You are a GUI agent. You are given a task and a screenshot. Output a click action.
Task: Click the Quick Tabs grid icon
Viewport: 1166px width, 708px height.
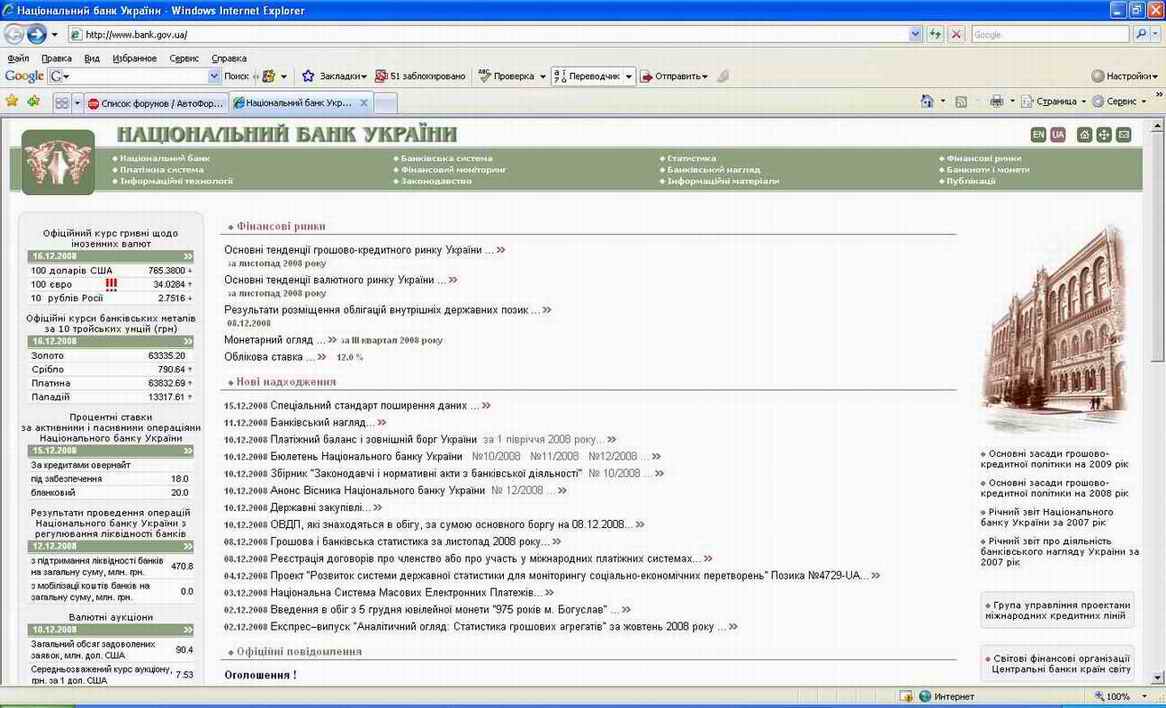(61, 102)
